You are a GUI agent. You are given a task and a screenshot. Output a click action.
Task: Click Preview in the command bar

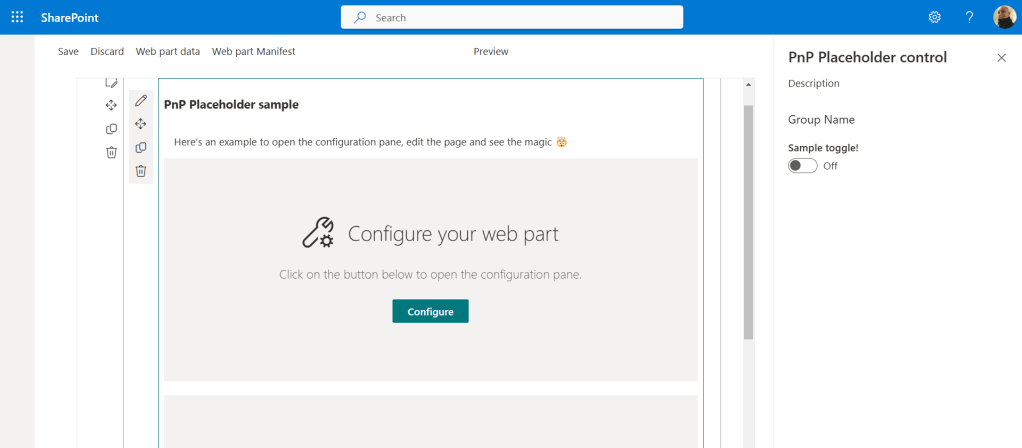pyautogui.click(x=490, y=51)
